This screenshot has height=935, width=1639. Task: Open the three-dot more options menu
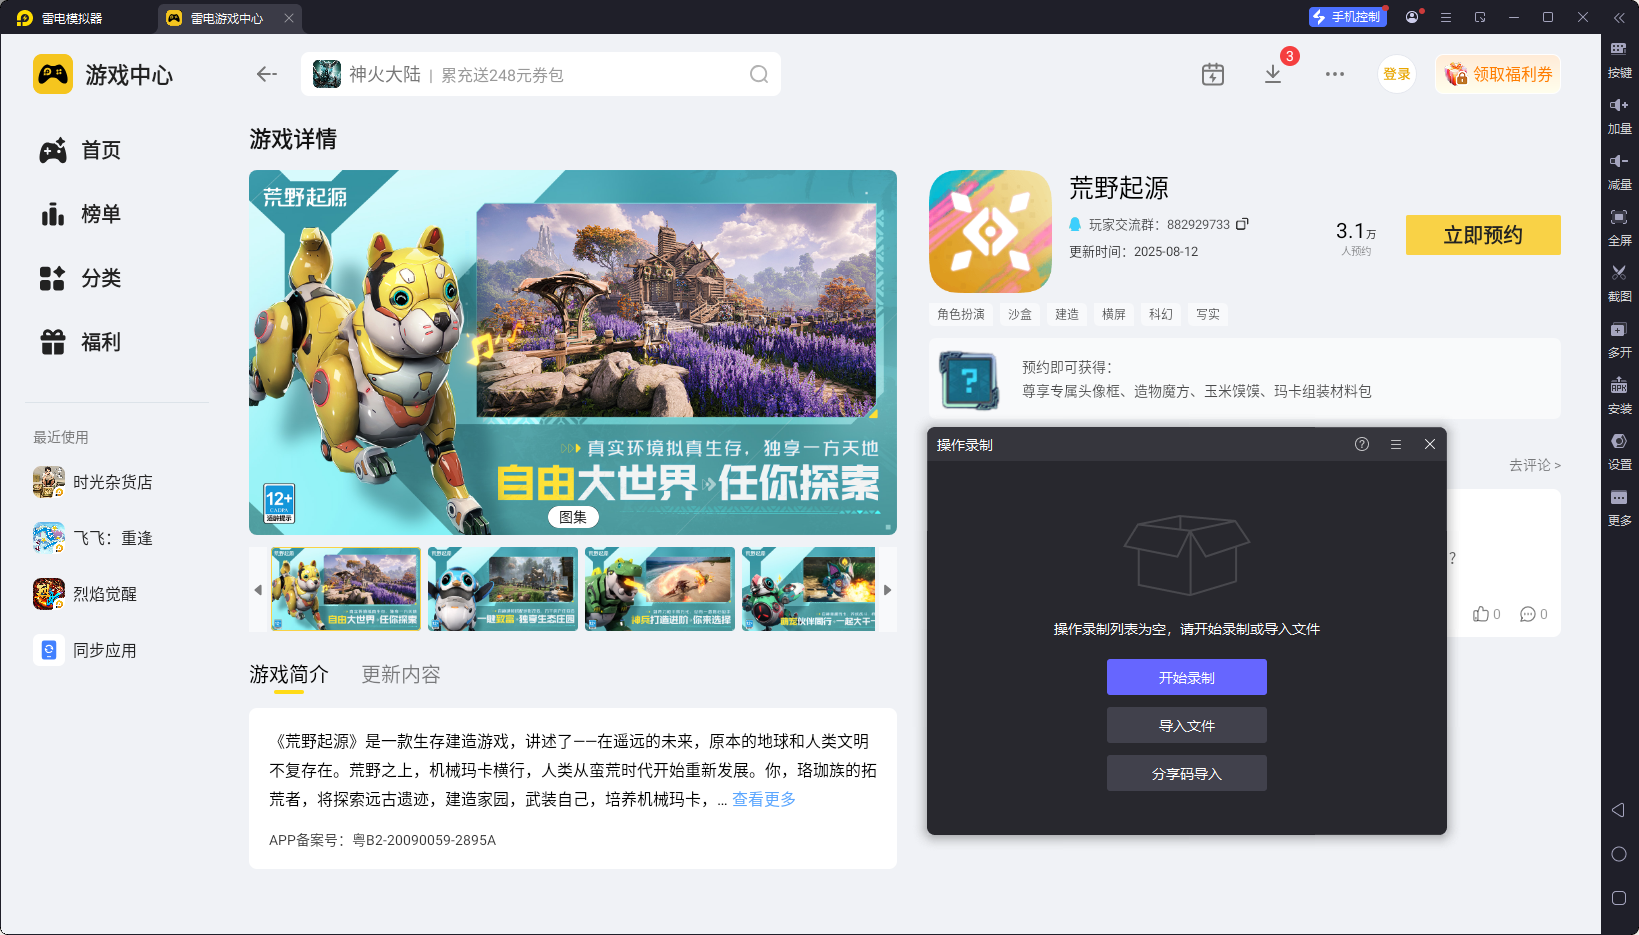point(1335,74)
